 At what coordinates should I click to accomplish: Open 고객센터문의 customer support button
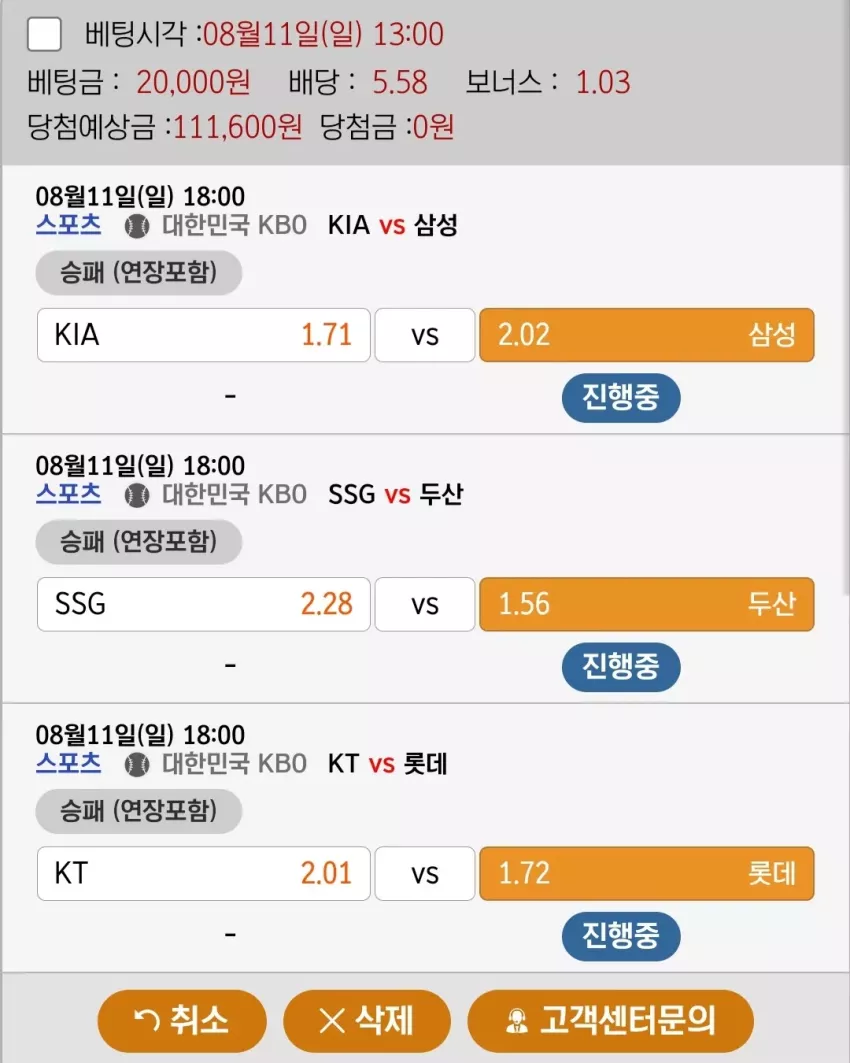(x=610, y=1020)
